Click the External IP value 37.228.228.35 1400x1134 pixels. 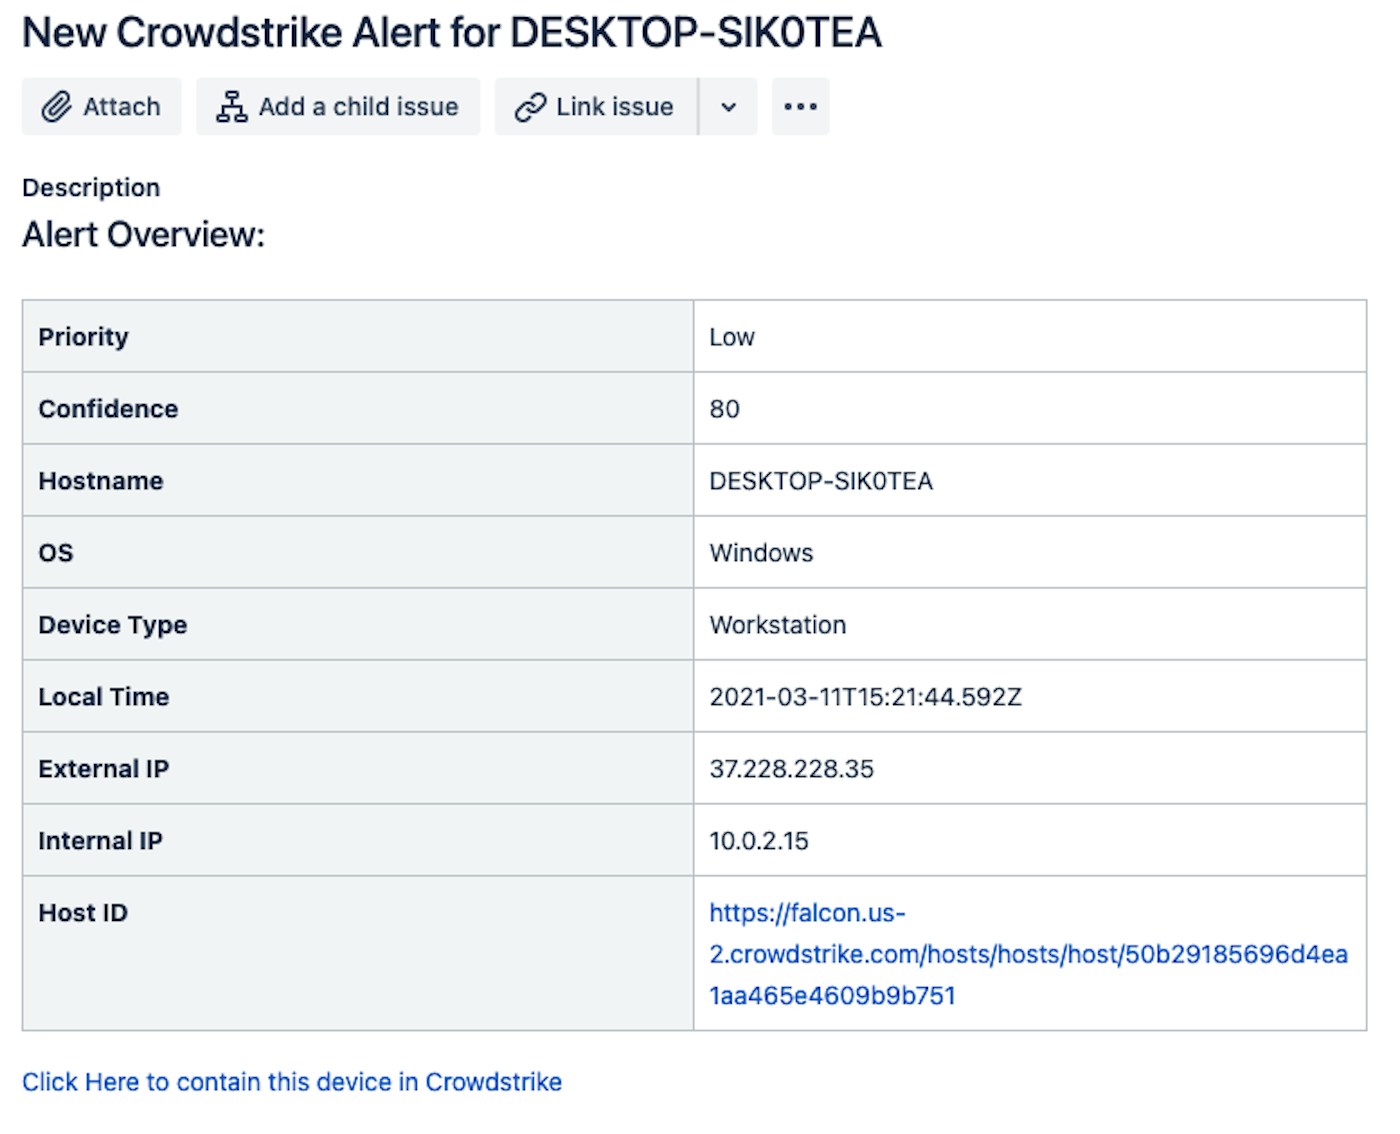791,769
